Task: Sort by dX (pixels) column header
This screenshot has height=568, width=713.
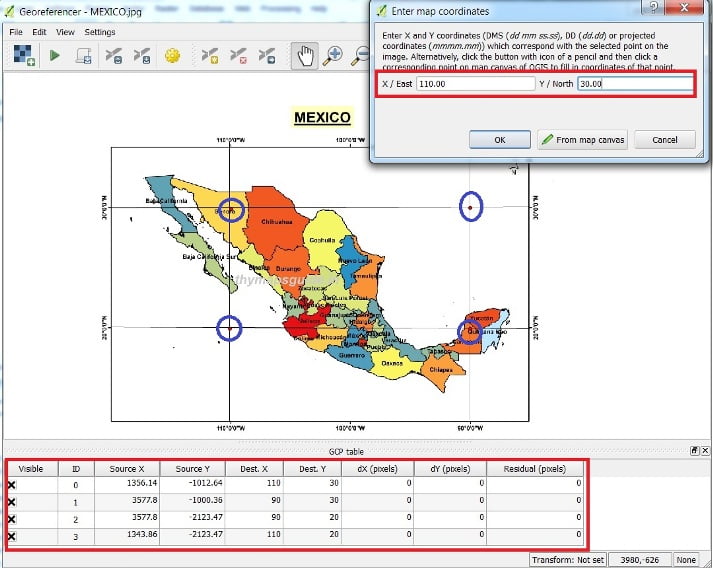Action: [377, 469]
